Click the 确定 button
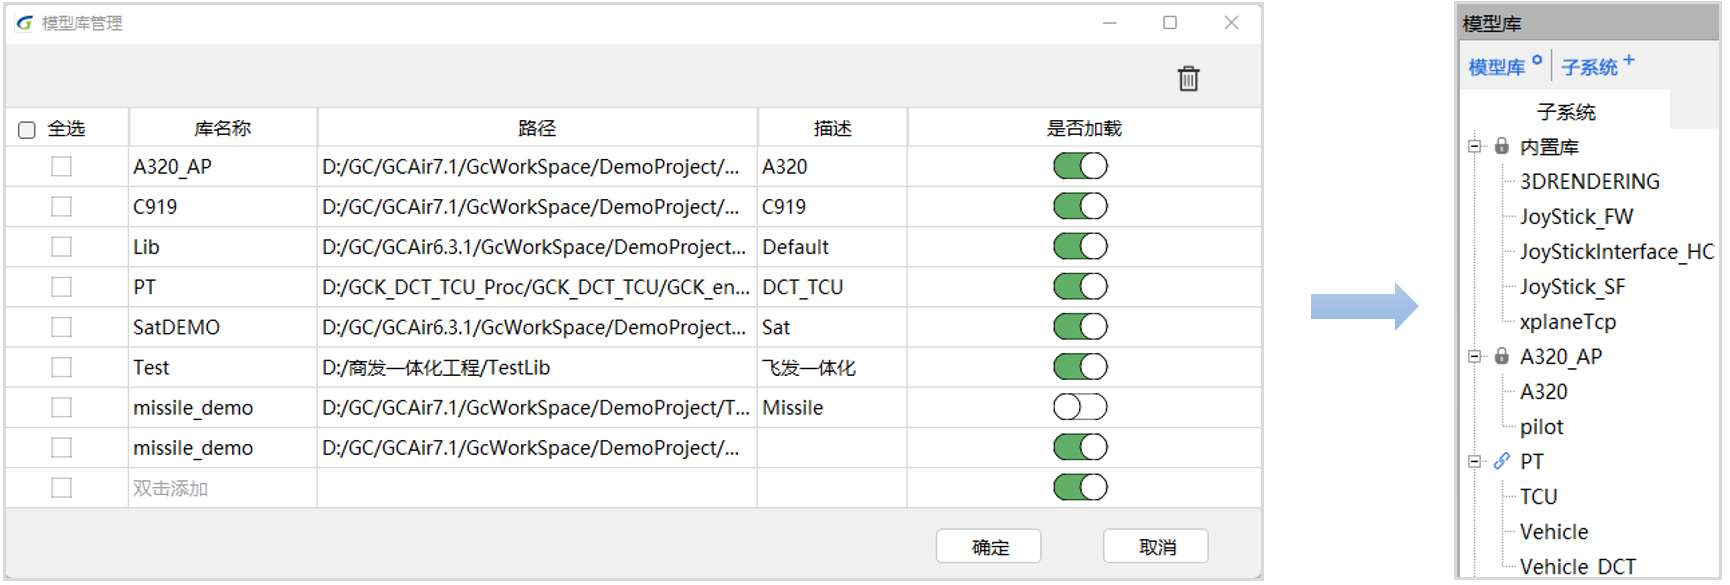 (x=988, y=547)
